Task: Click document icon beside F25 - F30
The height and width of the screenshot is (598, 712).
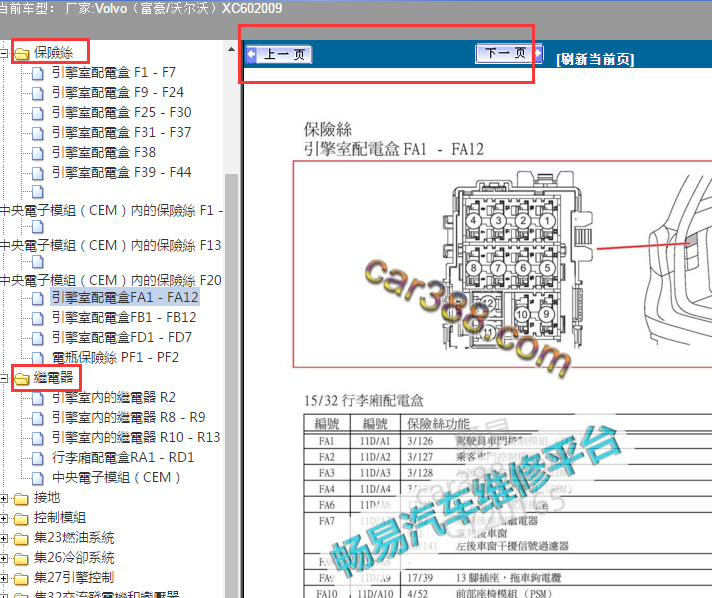Action: tap(38, 113)
